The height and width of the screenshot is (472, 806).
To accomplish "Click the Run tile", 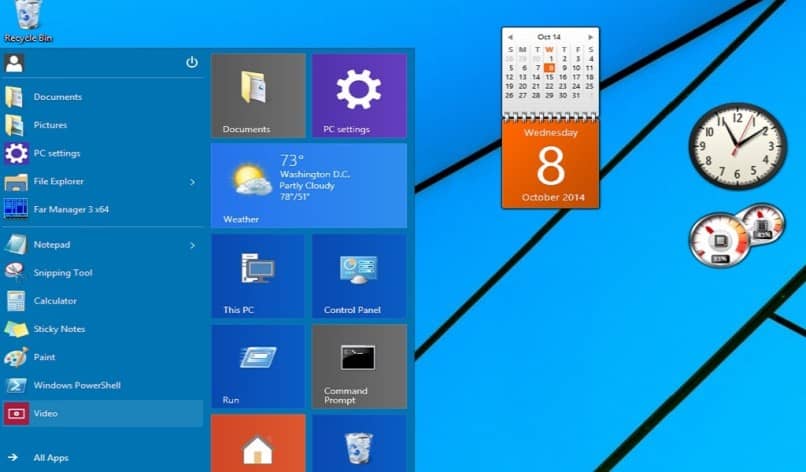I will (258, 367).
